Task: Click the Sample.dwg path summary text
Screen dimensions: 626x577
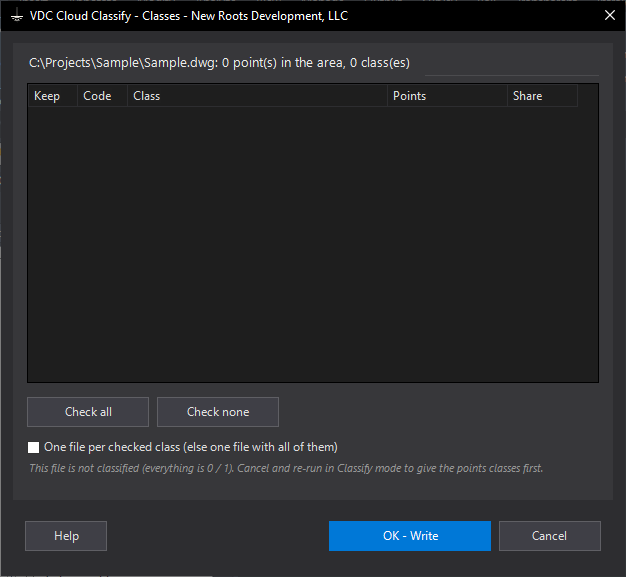Action: pos(219,63)
